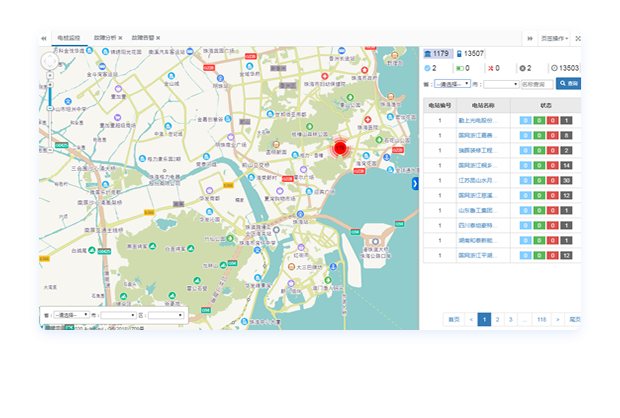The height and width of the screenshot is (418, 620).
Task: Collapse the side panel with the blue arrow
Action: coord(415,183)
